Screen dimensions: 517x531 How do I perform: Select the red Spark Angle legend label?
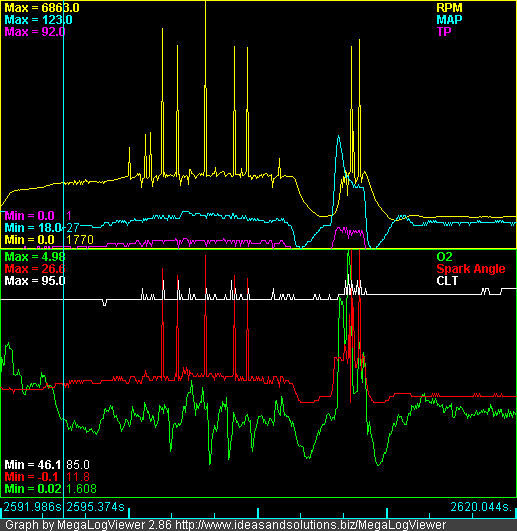(471, 269)
